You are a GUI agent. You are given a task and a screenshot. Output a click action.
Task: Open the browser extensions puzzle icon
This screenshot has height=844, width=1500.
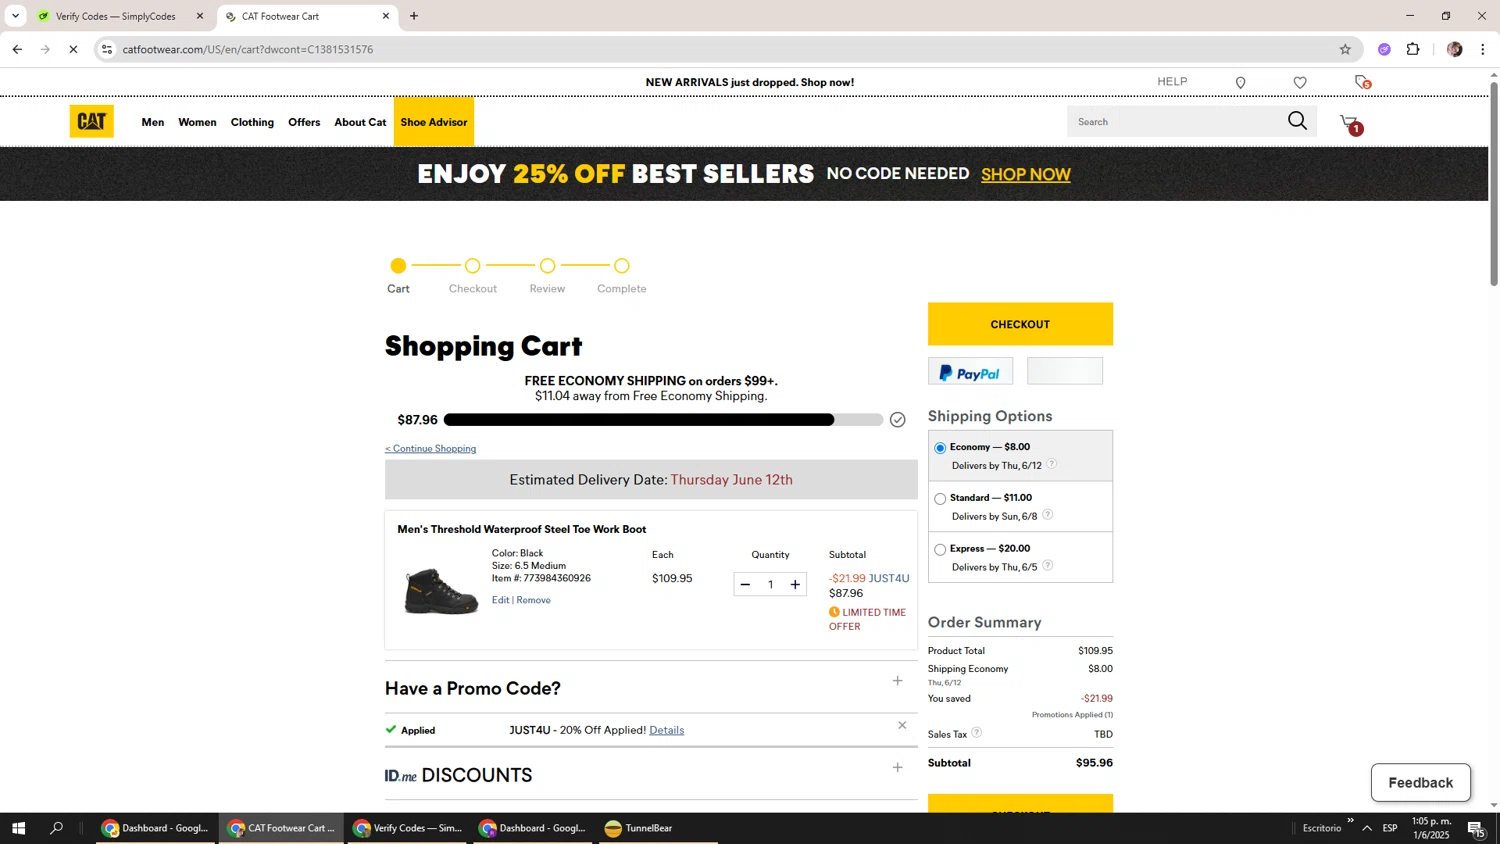[1413, 49]
